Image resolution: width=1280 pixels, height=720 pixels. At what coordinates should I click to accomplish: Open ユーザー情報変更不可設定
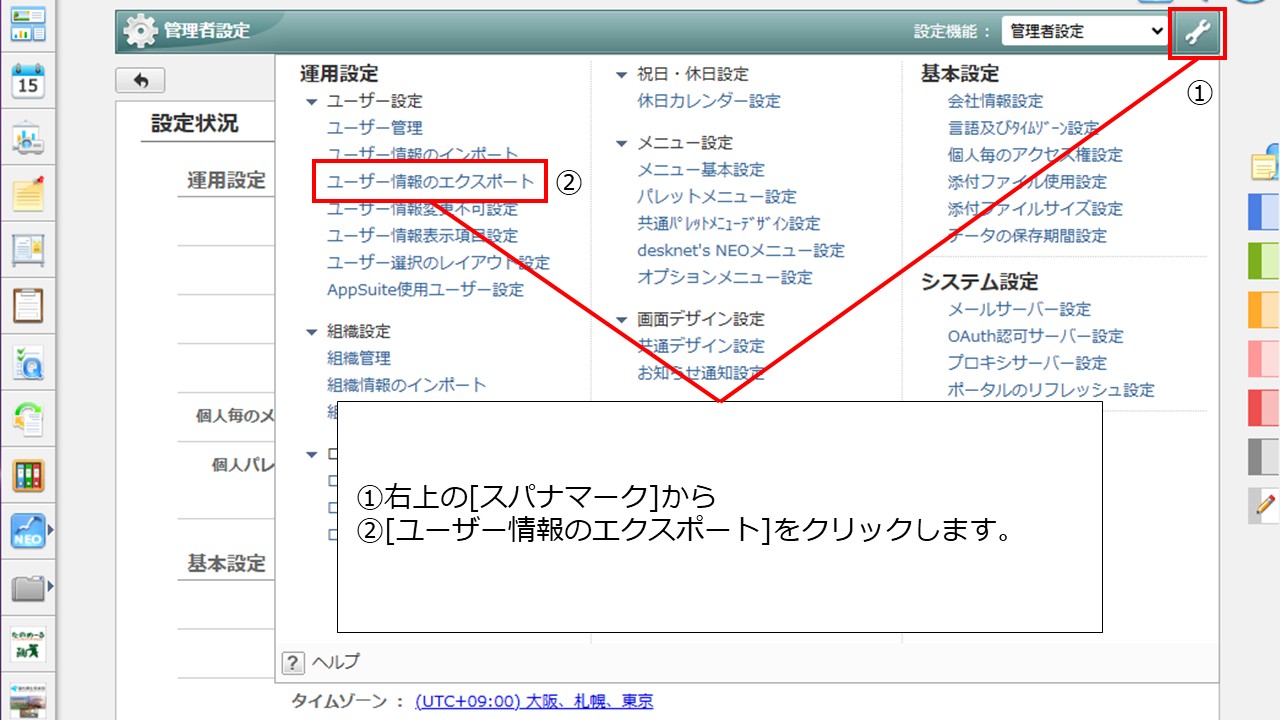pos(423,209)
